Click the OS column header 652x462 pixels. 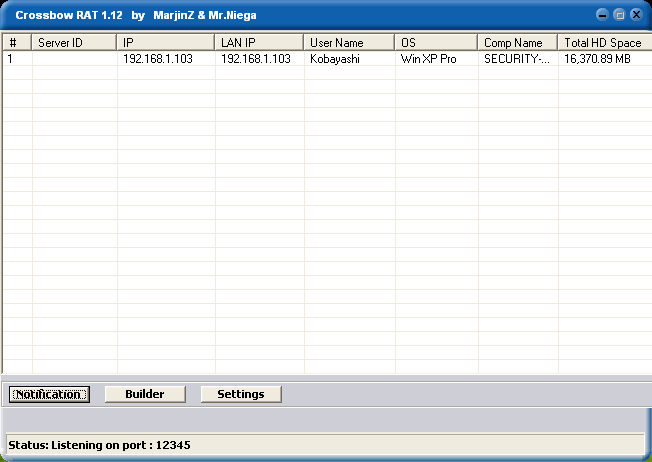point(436,43)
